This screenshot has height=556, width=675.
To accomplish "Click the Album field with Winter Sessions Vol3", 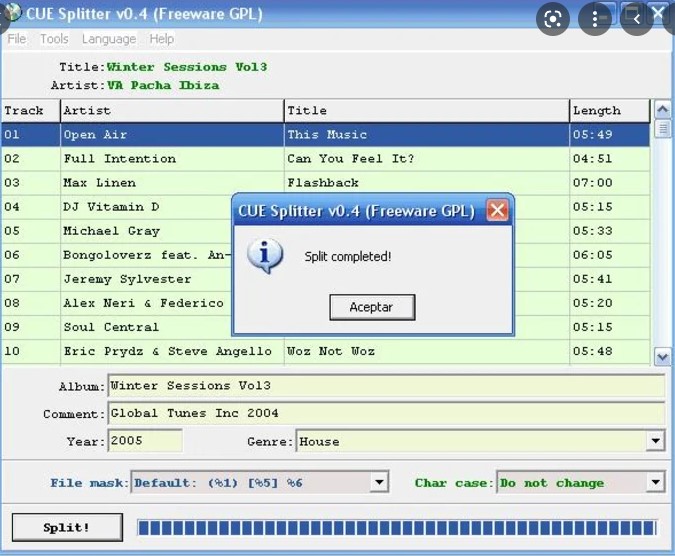I will (x=386, y=386).
